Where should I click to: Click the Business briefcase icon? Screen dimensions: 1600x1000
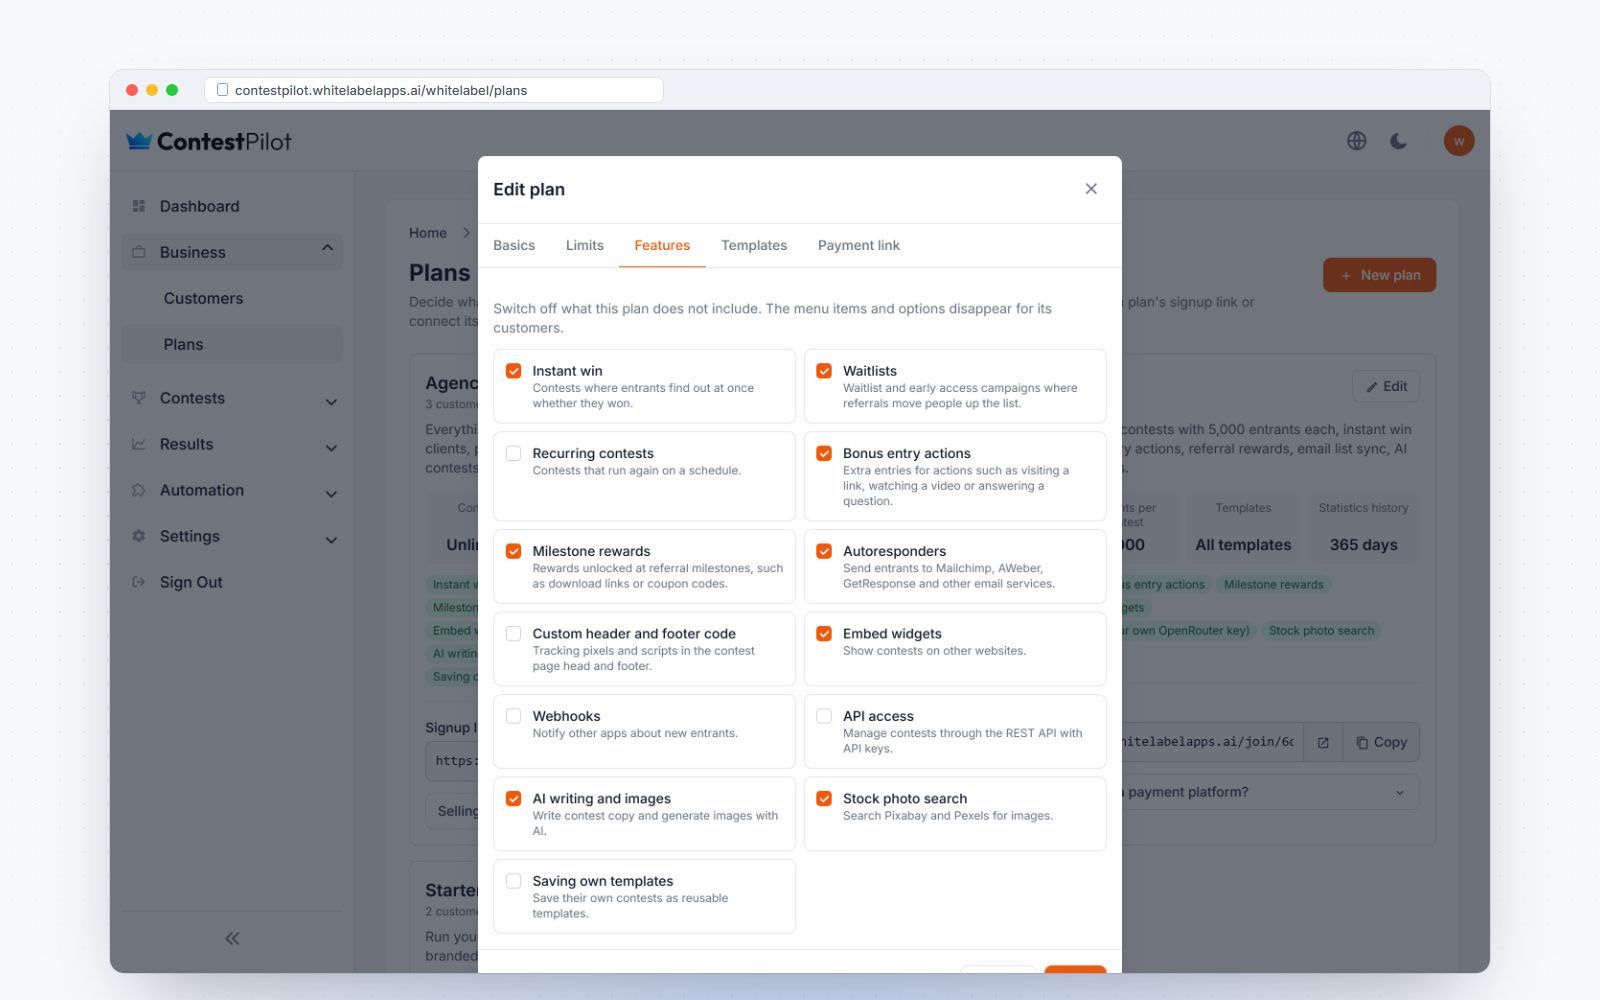(139, 252)
